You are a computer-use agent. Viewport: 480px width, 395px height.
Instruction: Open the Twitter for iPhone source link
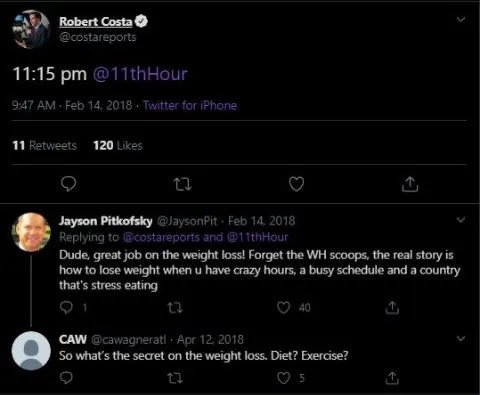click(x=190, y=105)
